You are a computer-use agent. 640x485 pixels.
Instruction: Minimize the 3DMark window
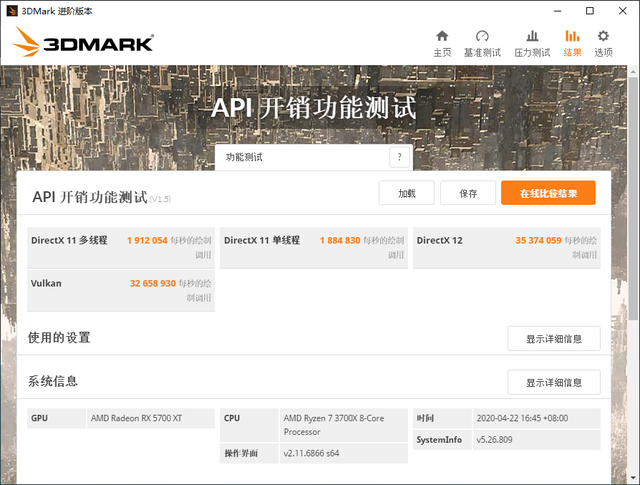558,11
